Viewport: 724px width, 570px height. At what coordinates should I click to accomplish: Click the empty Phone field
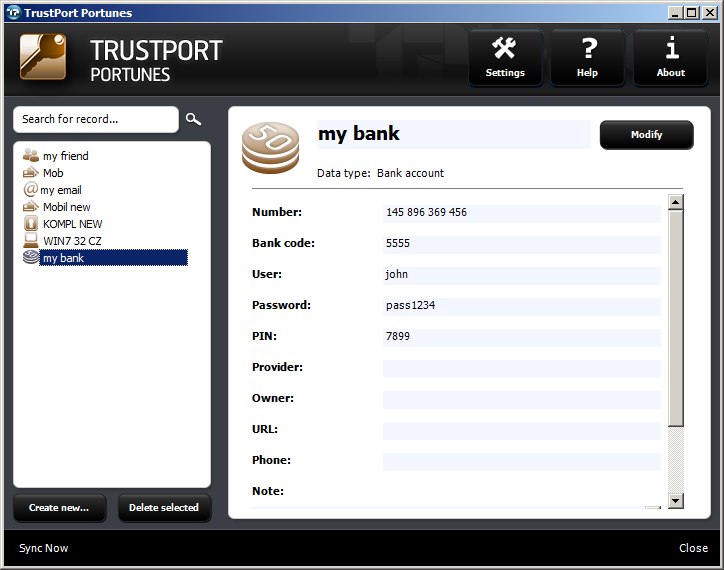coord(522,461)
